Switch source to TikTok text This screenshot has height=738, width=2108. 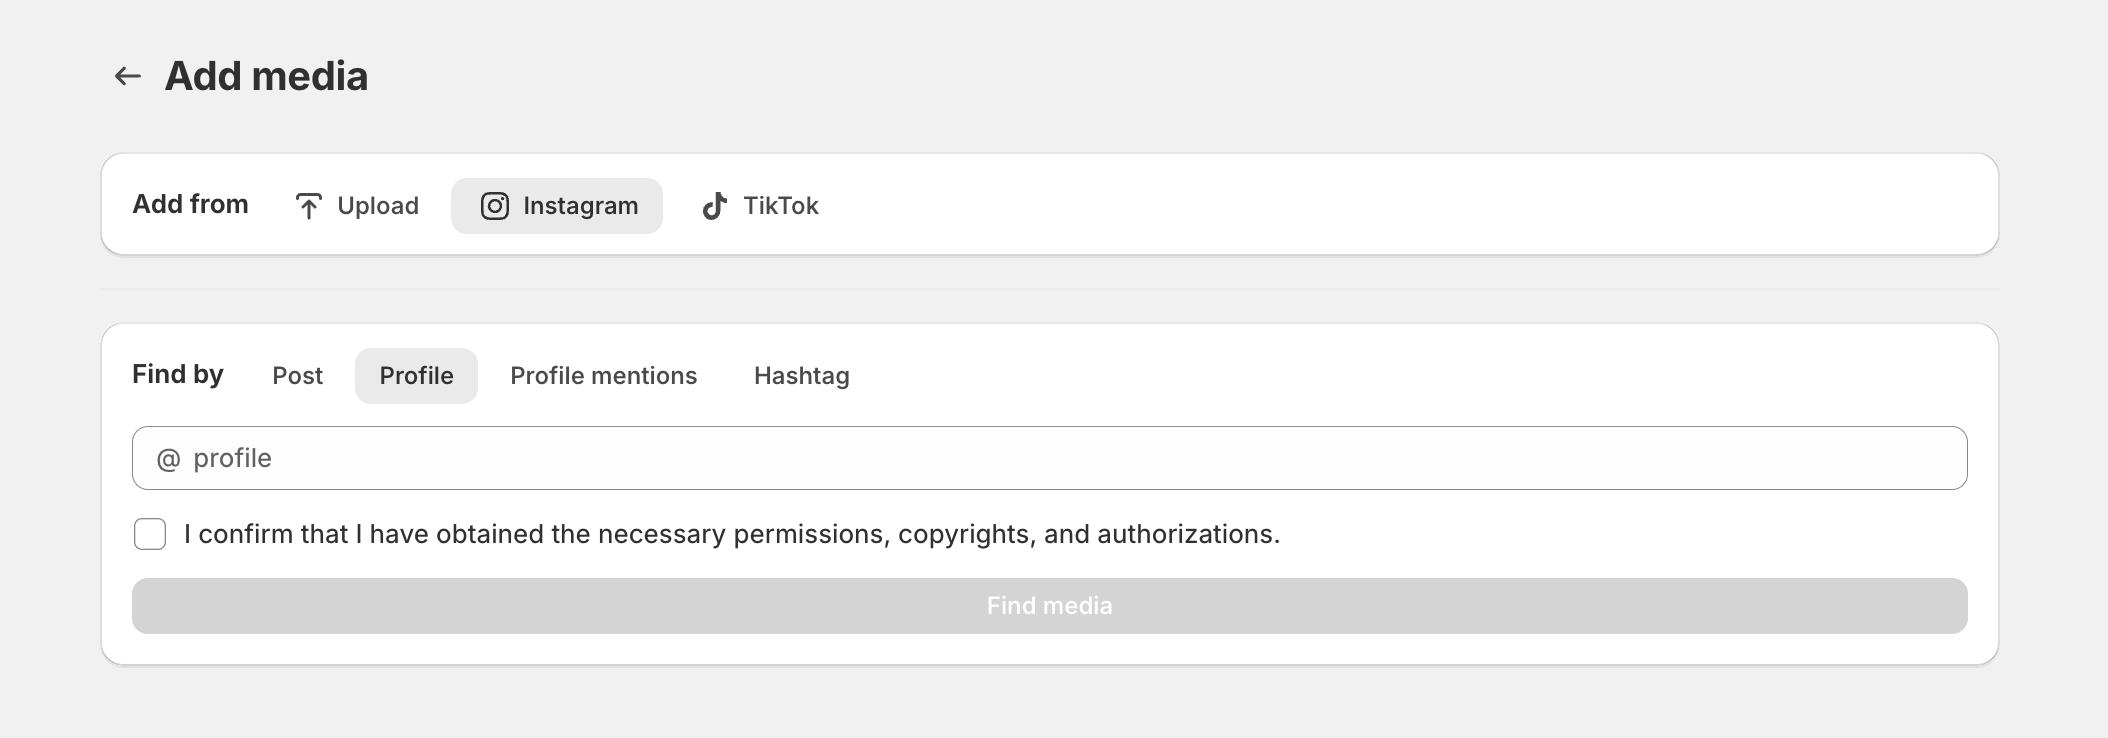780,206
